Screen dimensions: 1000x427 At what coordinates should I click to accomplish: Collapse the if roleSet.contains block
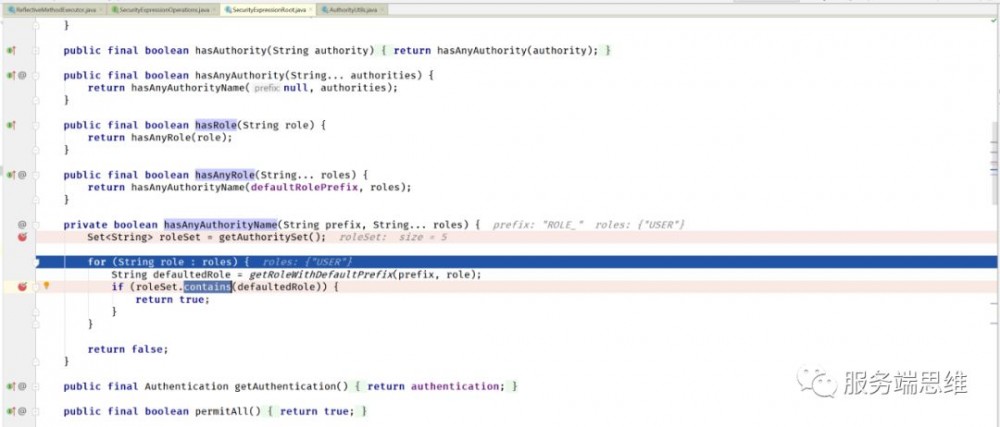coord(36,287)
